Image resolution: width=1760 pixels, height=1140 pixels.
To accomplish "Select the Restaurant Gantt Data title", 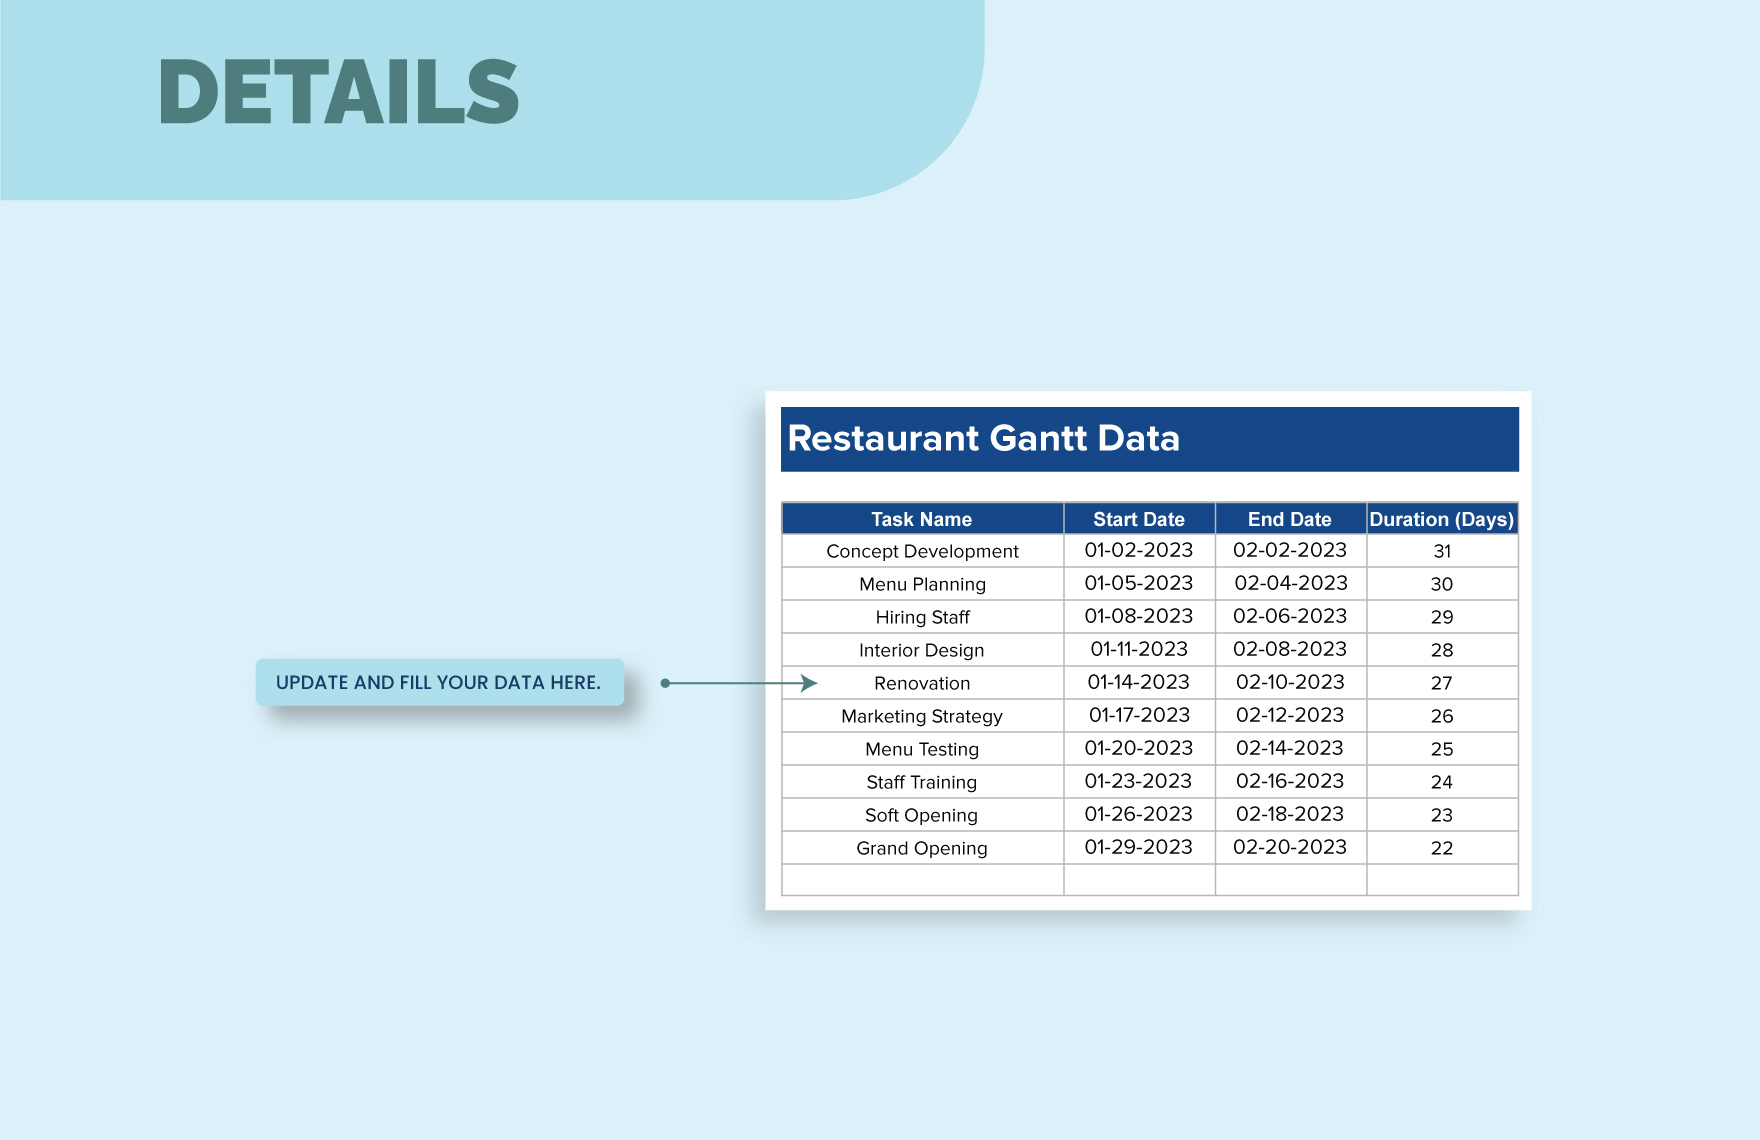I will click(983, 438).
